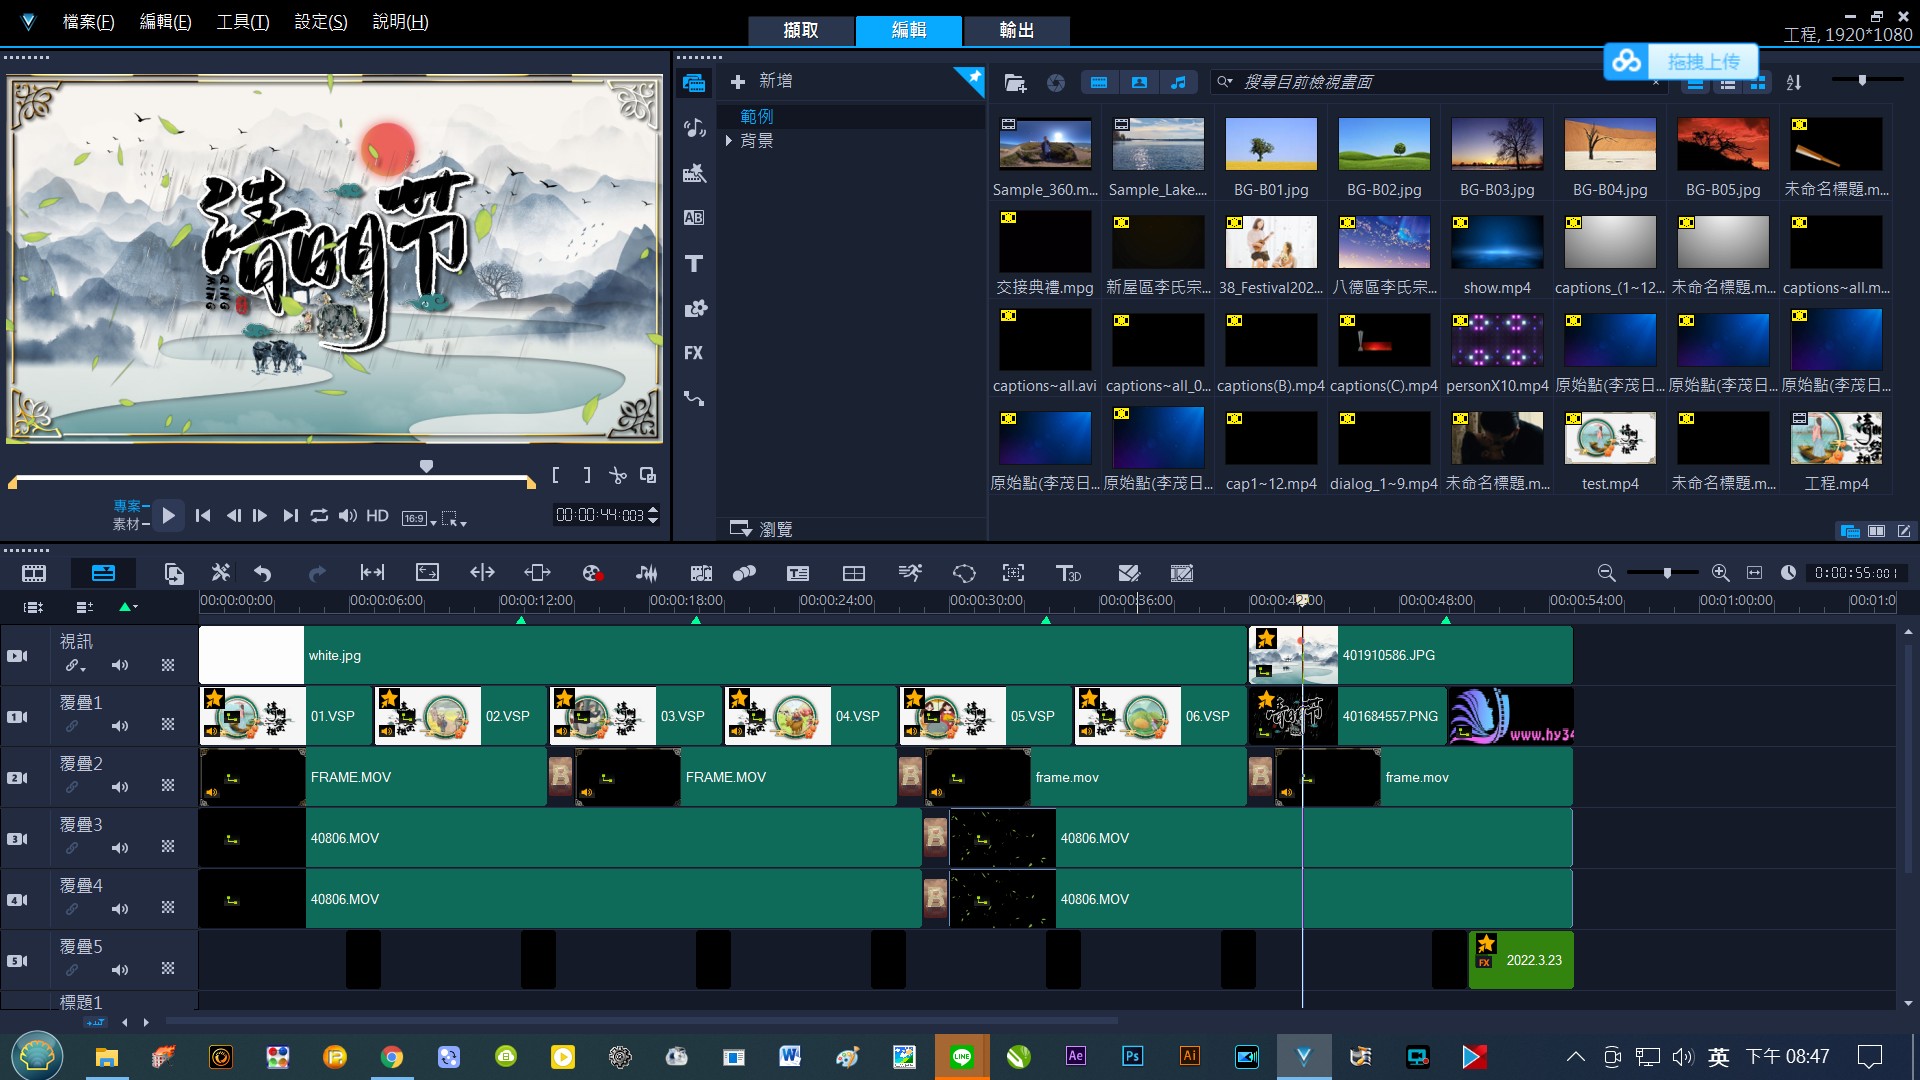1920x1080 pixels.
Task: Switch to the 擷取 capture tab
Action: pyautogui.click(x=801, y=31)
